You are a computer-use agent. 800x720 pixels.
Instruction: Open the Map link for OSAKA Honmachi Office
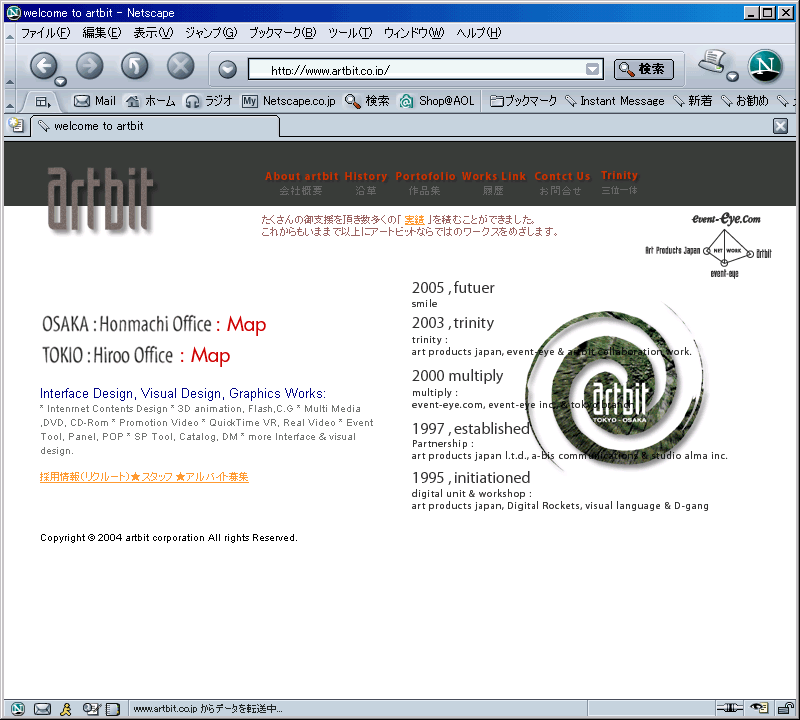click(246, 325)
